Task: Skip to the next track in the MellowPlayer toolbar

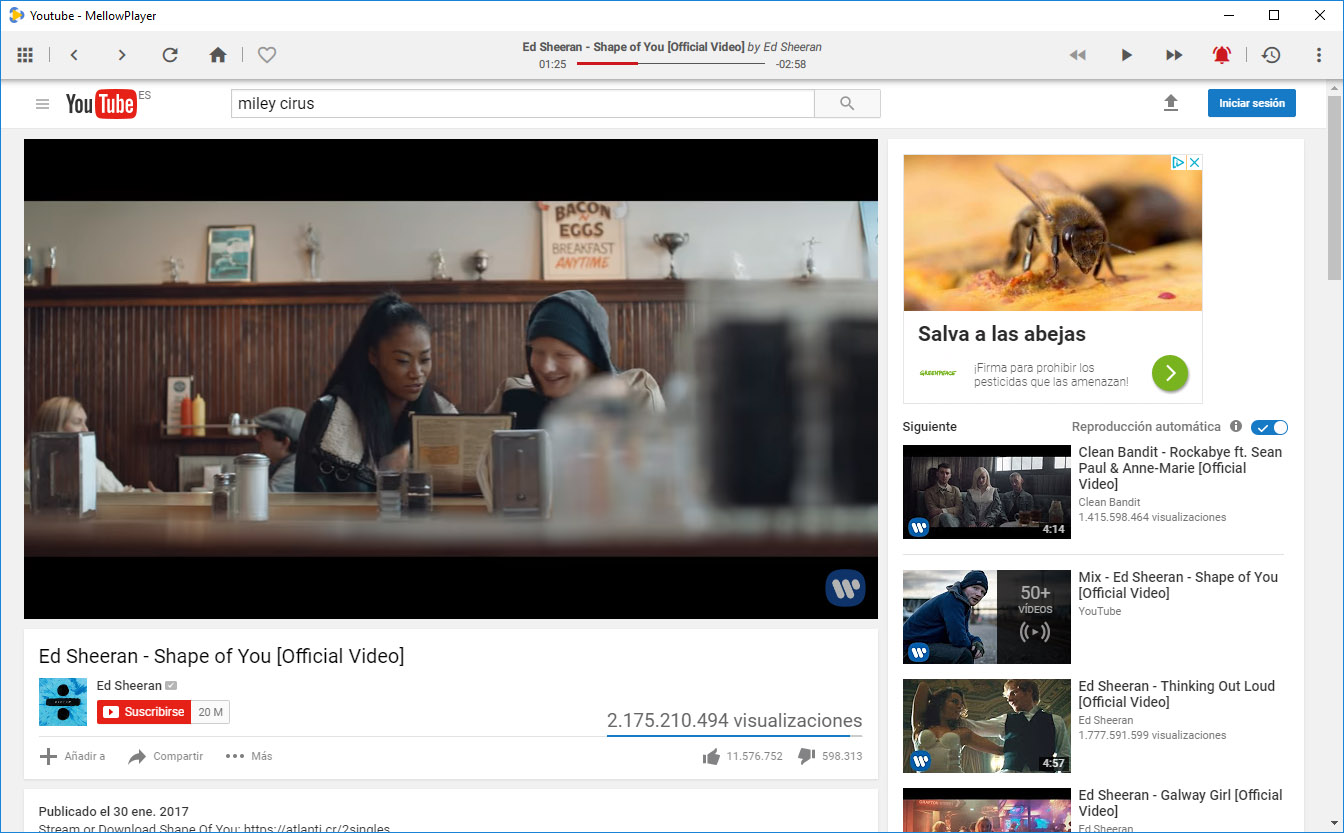Action: [x=1174, y=55]
